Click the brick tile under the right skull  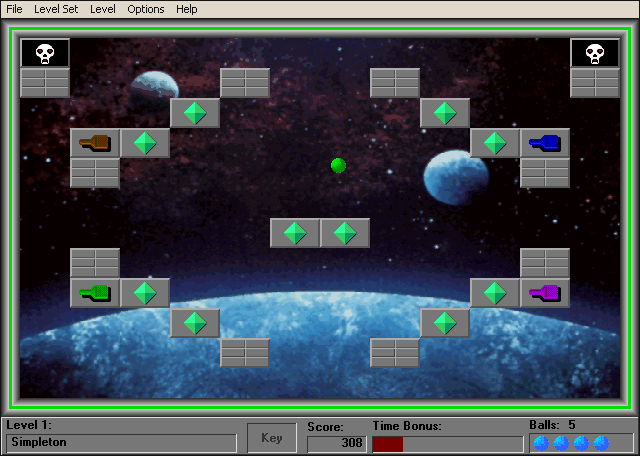[595, 83]
